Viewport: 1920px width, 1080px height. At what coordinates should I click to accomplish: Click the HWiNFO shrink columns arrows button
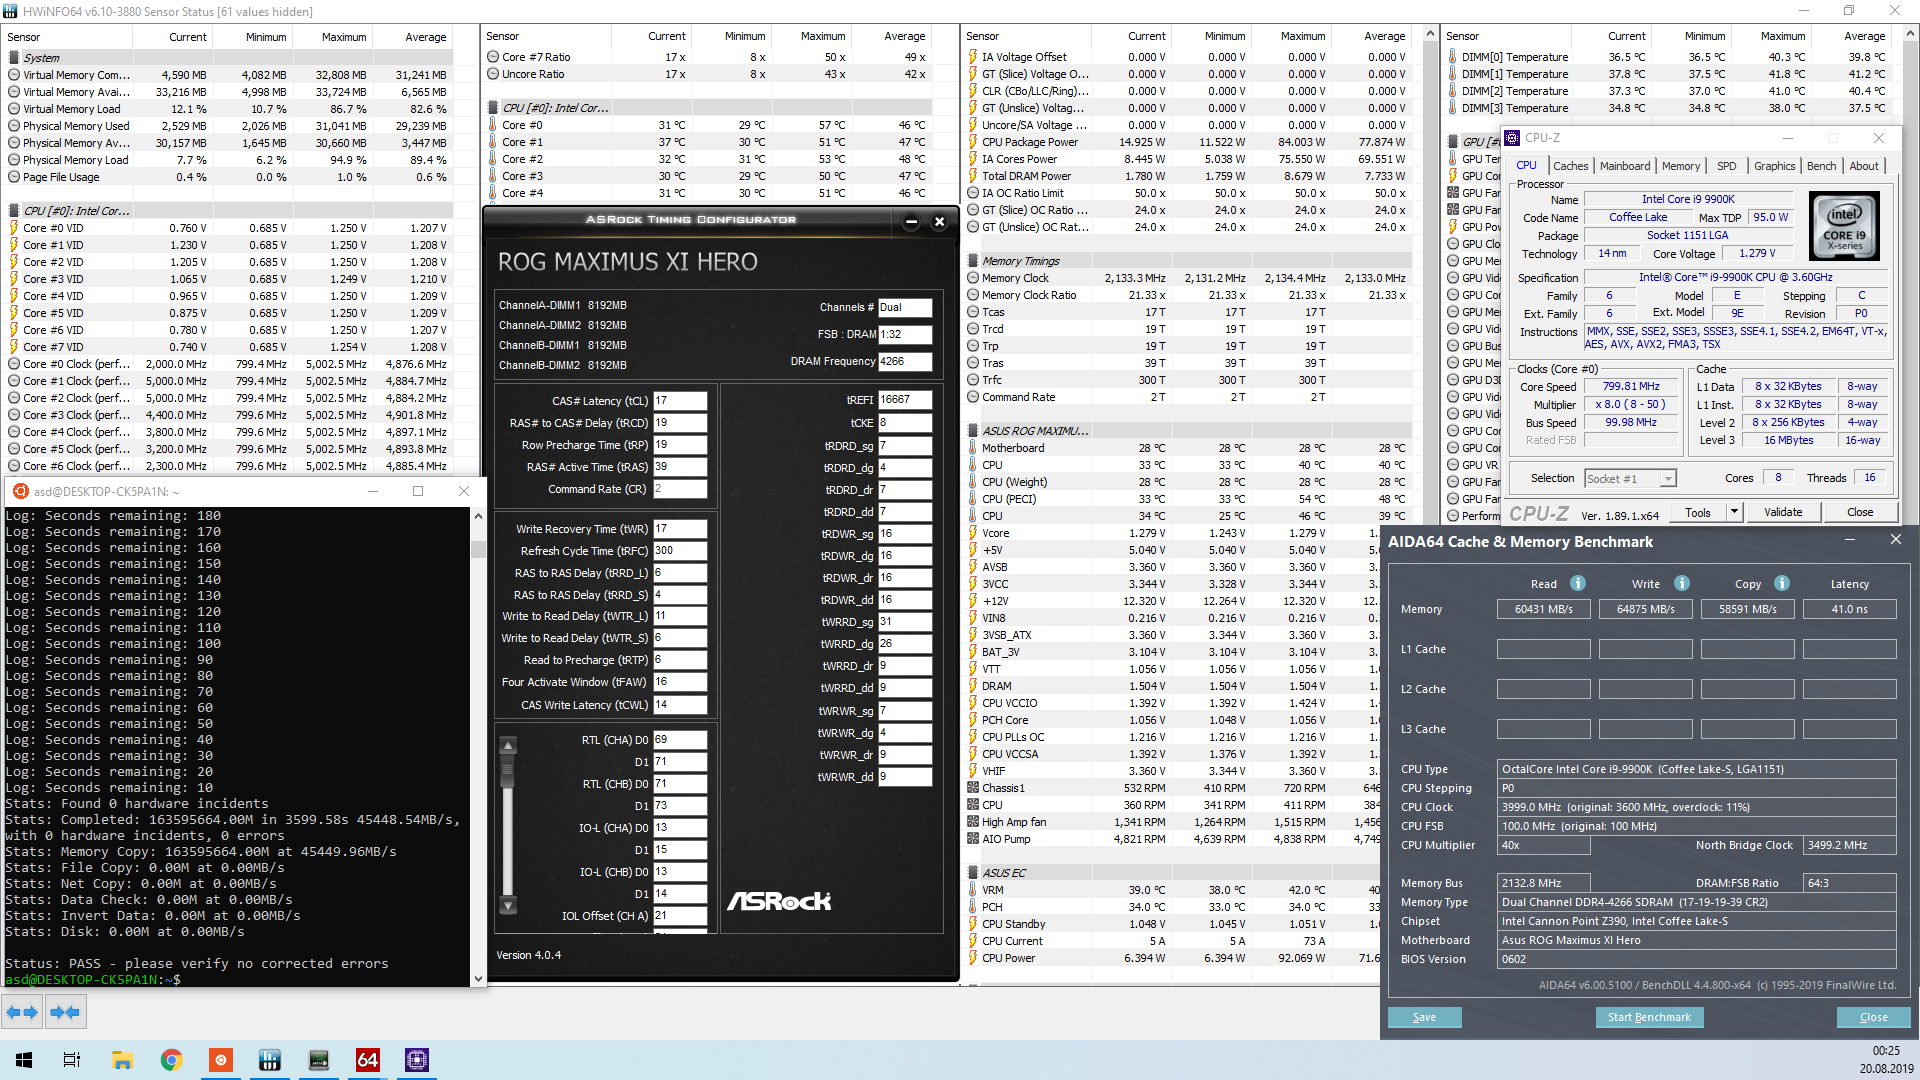[65, 1013]
